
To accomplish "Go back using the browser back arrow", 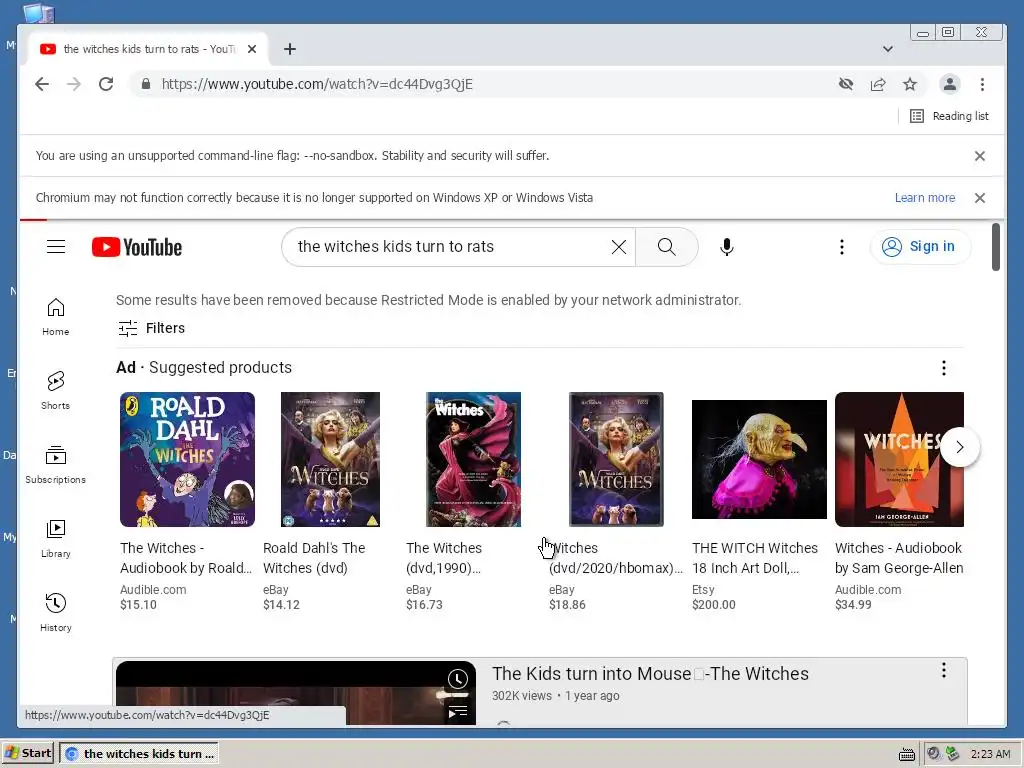I will pyautogui.click(x=42, y=84).
